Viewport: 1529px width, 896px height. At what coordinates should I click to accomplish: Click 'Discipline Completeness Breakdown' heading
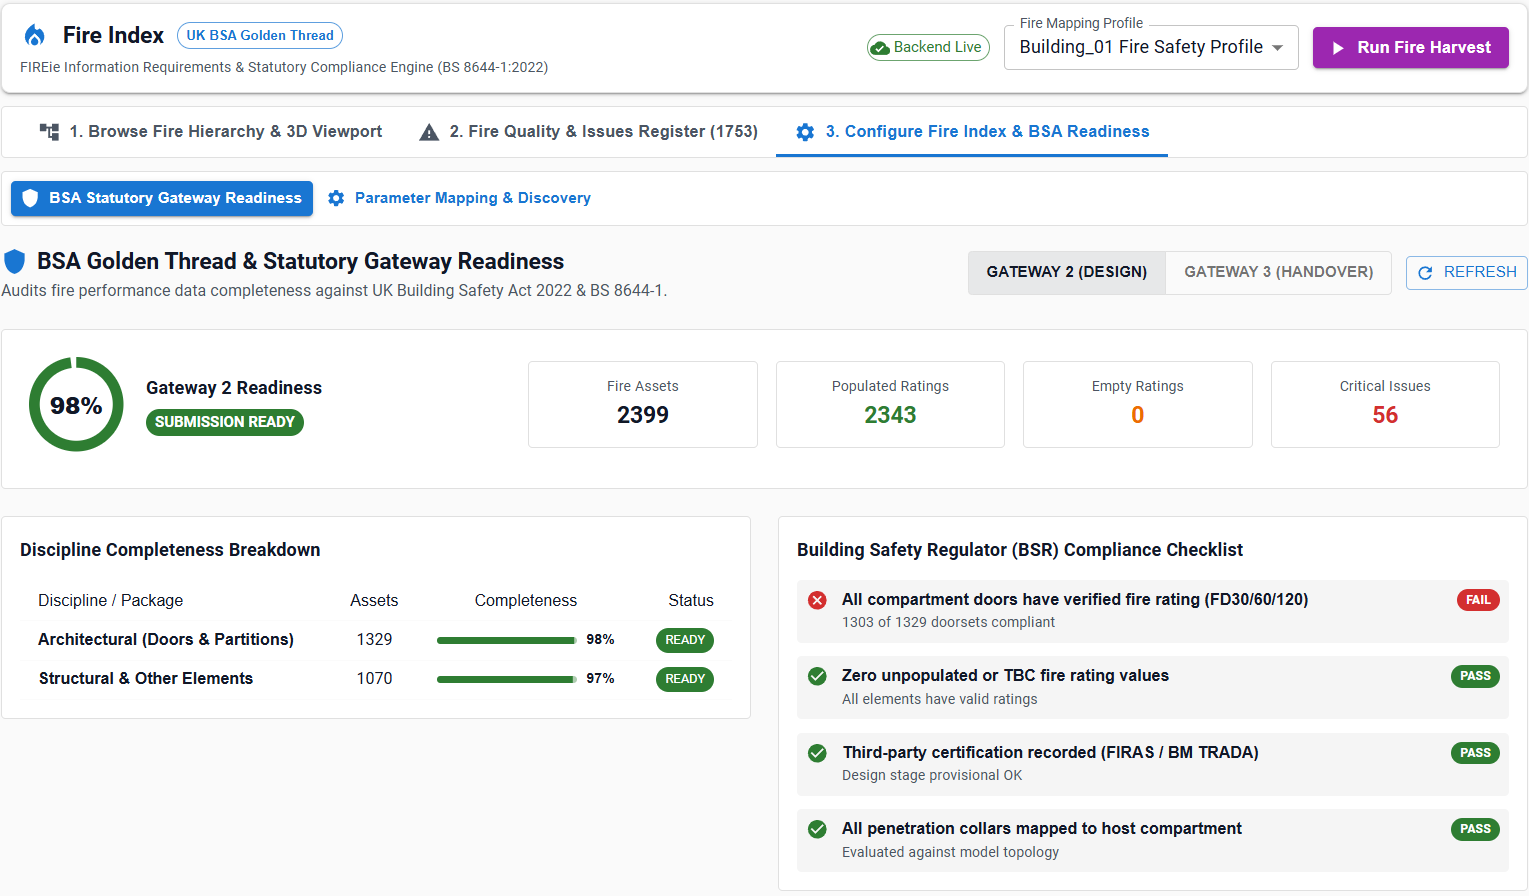(x=170, y=550)
